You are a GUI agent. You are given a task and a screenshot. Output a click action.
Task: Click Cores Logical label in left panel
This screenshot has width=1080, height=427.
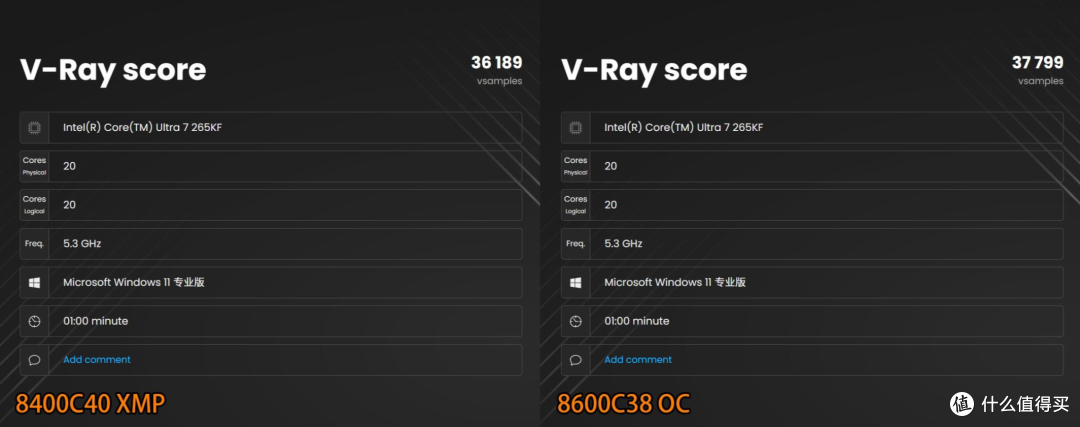pyautogui.click(x=34, y=205)
